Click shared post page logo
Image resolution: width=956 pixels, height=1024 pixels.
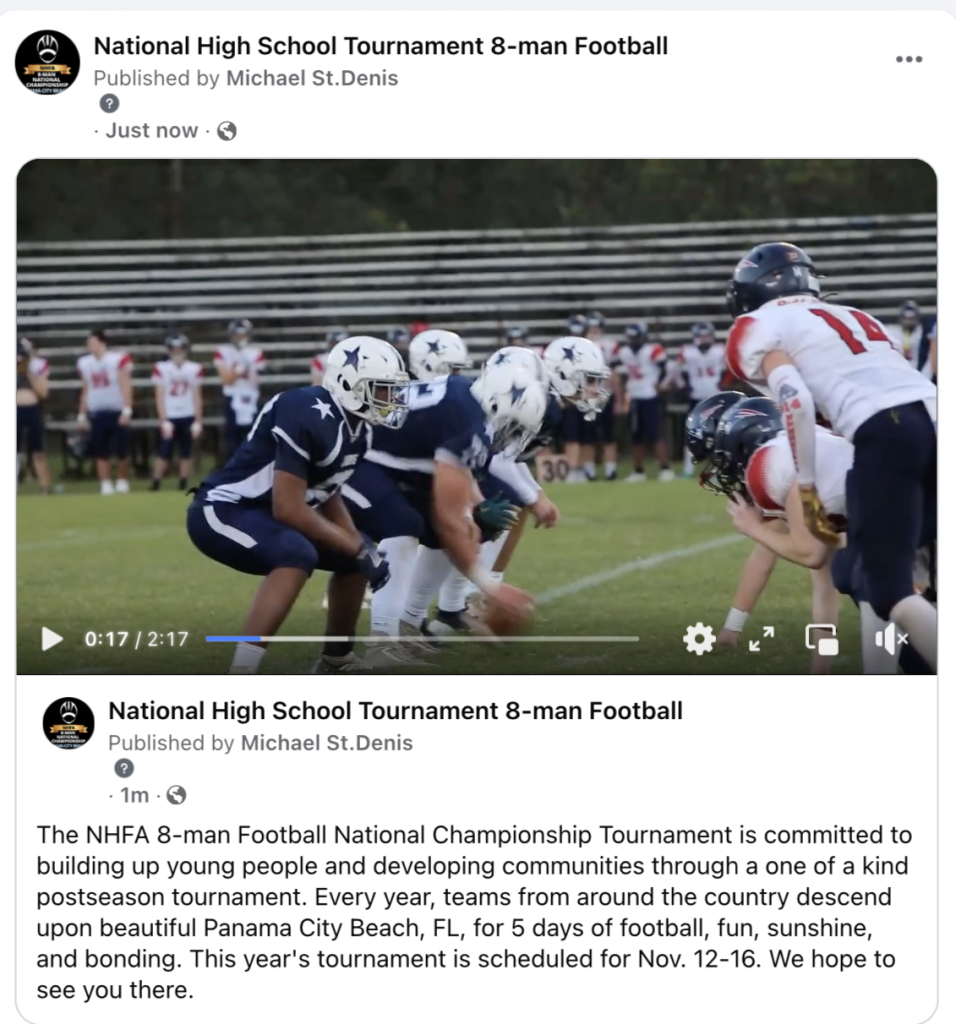click(69, 723)
